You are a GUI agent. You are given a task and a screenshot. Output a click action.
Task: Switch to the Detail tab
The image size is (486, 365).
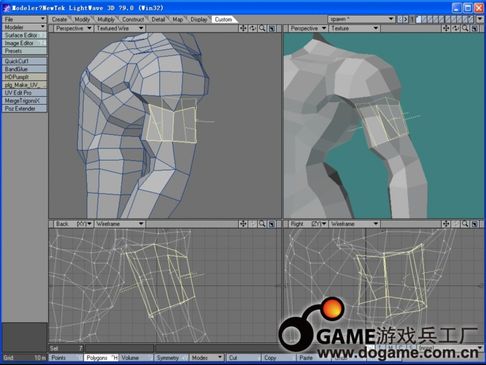[158, 20]
